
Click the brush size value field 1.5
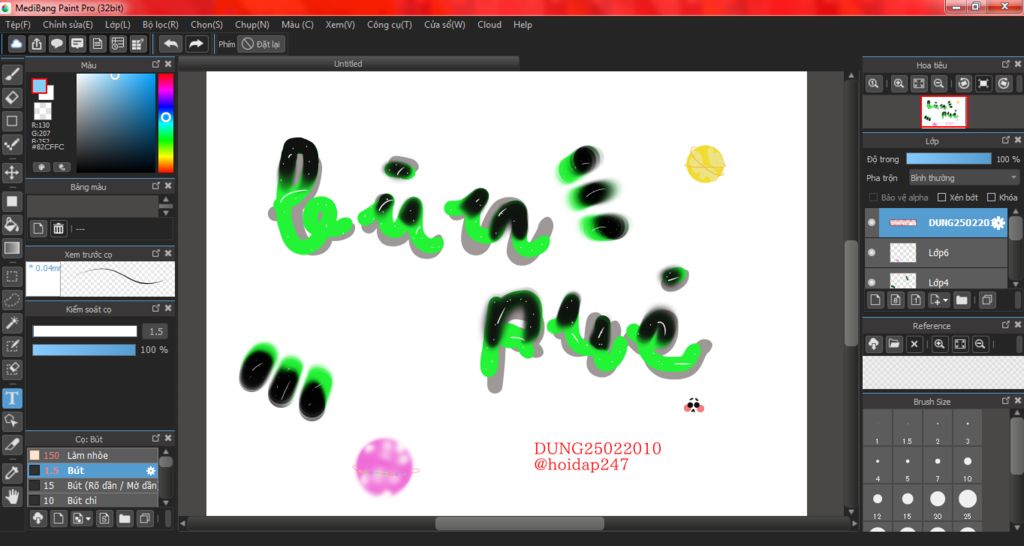click(155, 331)
